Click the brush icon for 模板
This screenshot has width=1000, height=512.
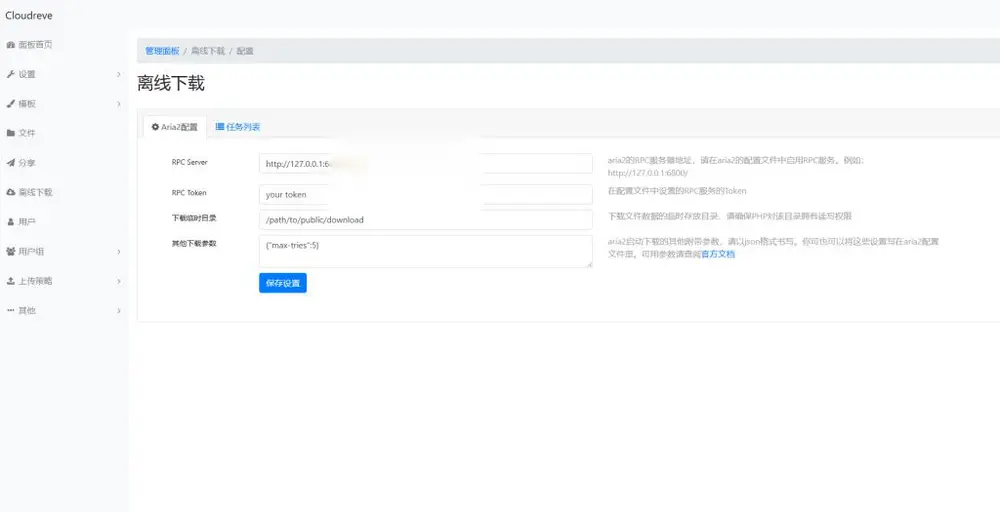click(10, 103)
